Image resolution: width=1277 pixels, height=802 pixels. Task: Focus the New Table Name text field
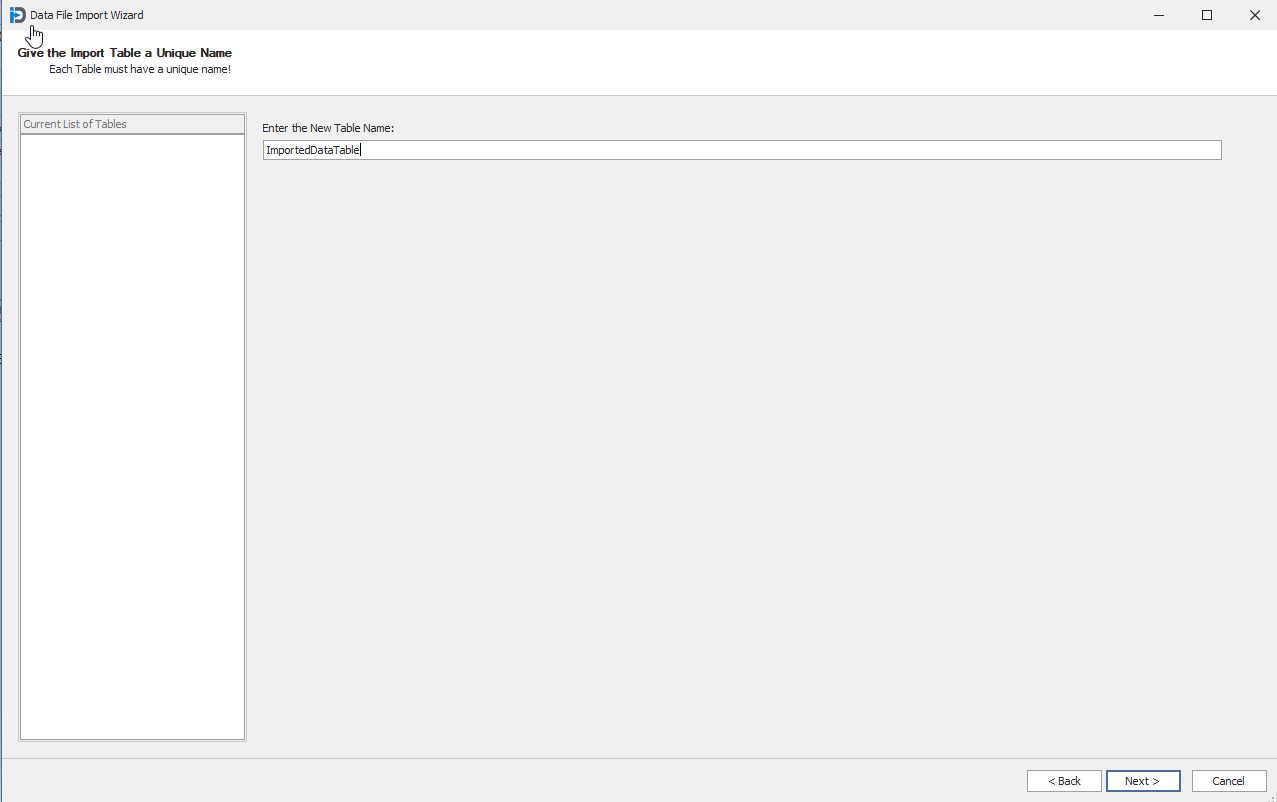point(740,150)
